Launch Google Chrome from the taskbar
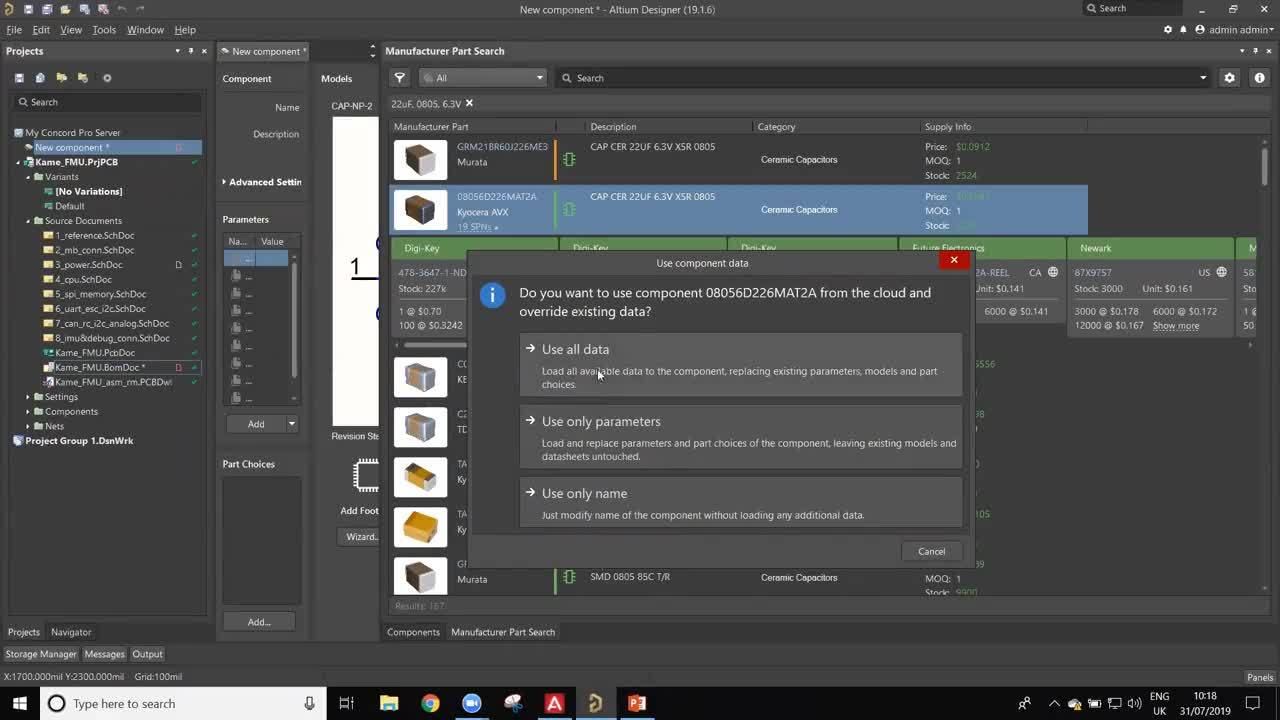Image resolution: width=1280 pixels, height=720 pixels. click(430, 703)
